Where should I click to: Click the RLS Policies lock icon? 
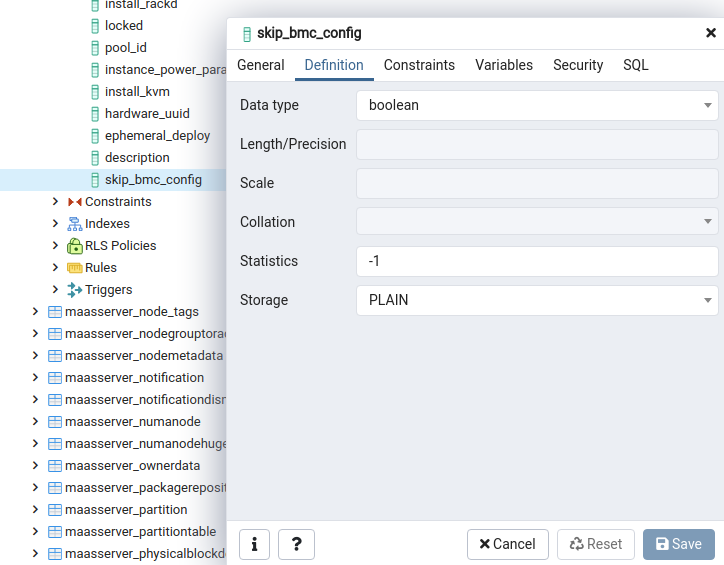[x=74, y=246]
